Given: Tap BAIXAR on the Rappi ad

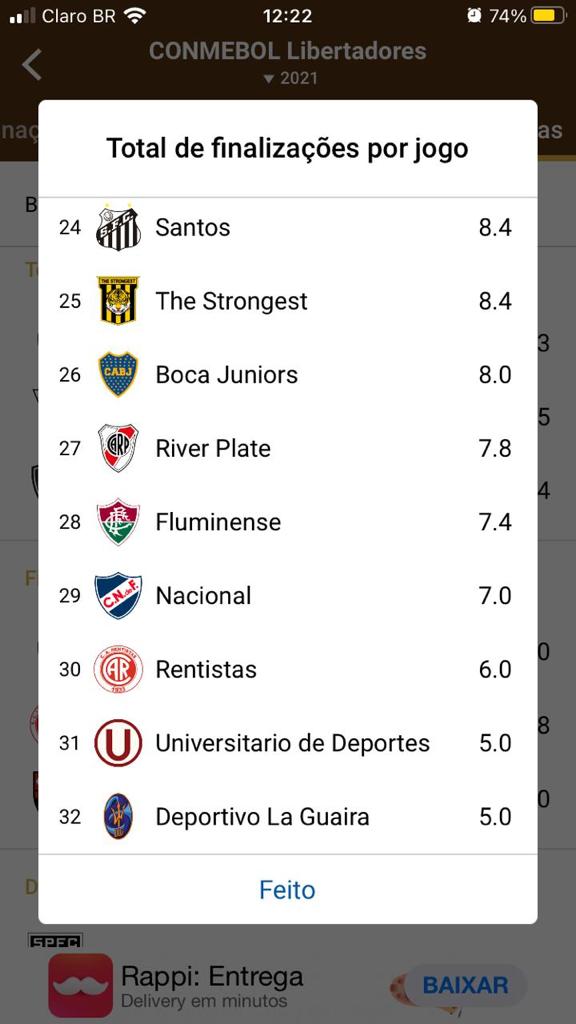Looking at the screenshot, I should click(465, 985).
